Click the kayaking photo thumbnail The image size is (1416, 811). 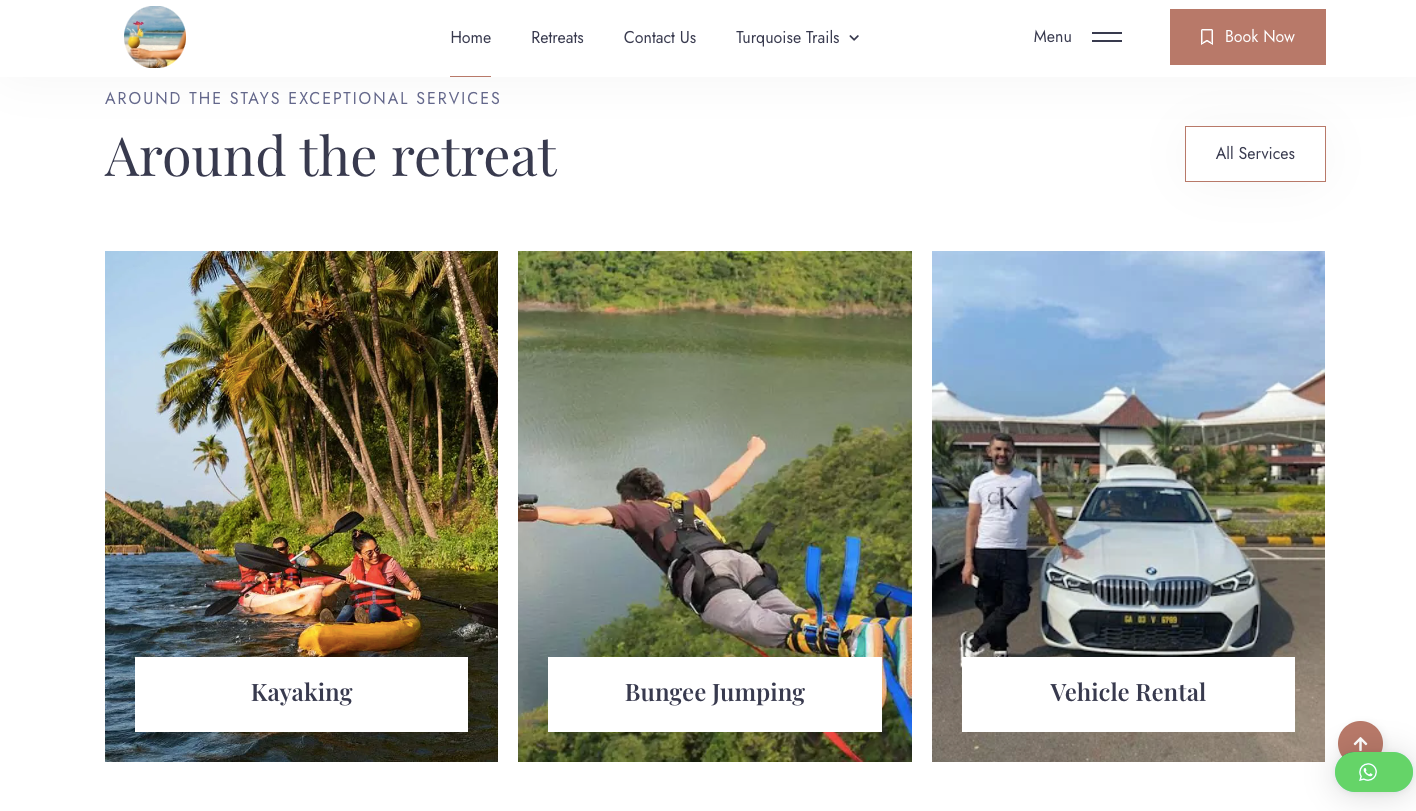[301, 450]
